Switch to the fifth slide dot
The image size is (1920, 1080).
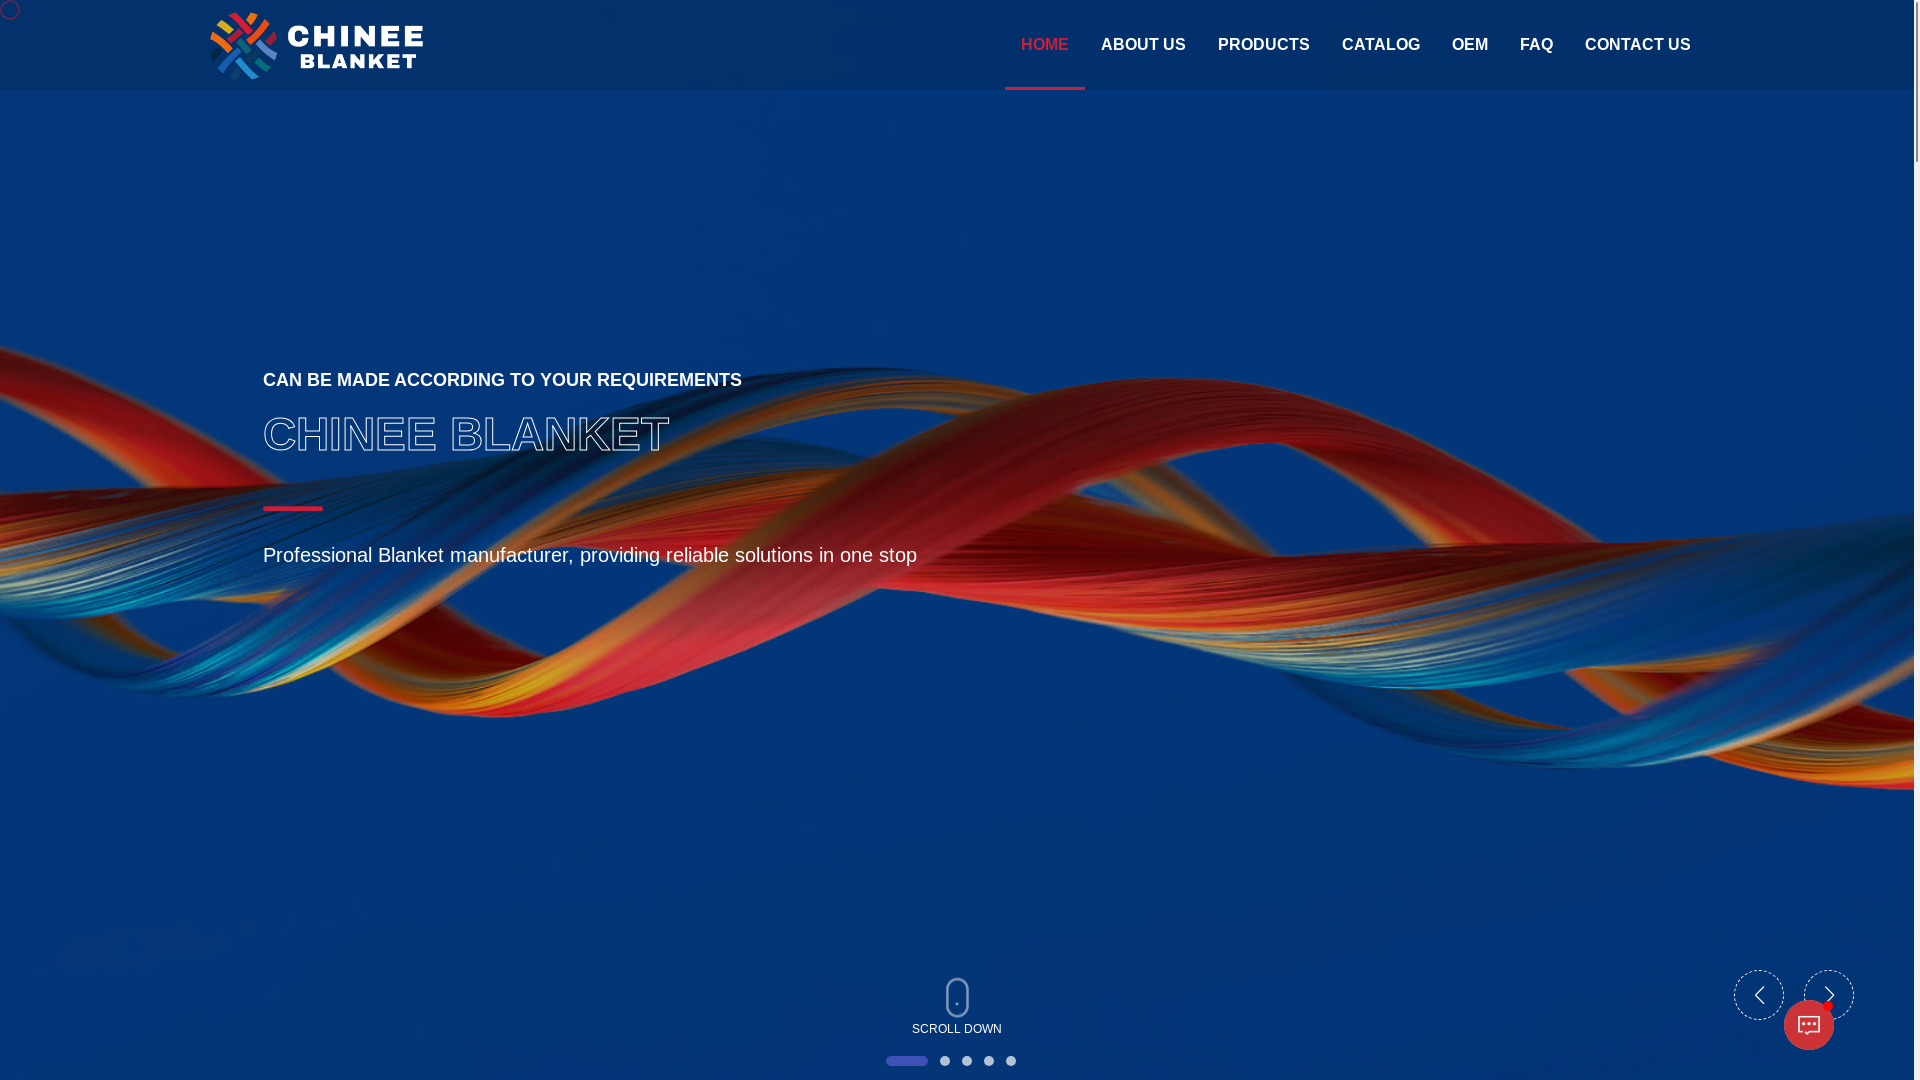point(1011,1061)
